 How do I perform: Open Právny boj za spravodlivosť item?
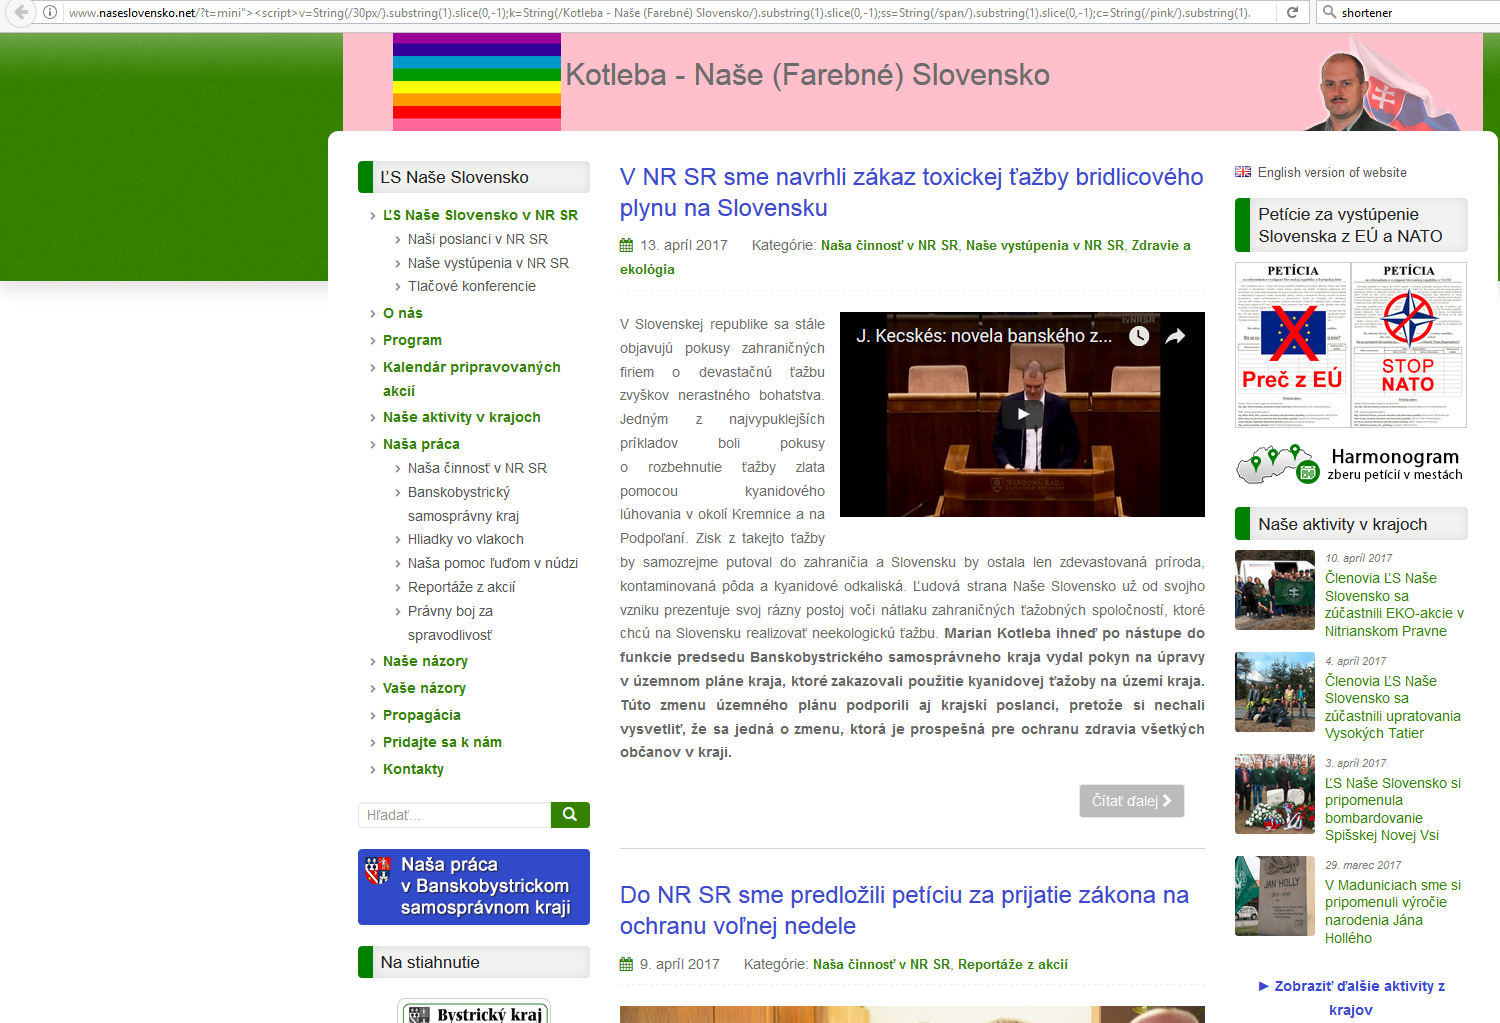(450, 623)
